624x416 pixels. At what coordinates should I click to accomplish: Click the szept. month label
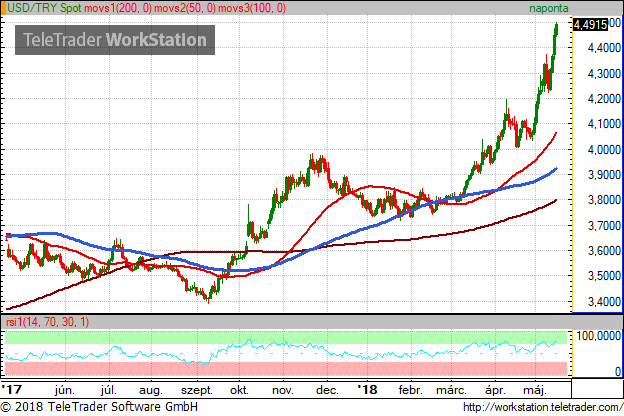coord(197,391)
